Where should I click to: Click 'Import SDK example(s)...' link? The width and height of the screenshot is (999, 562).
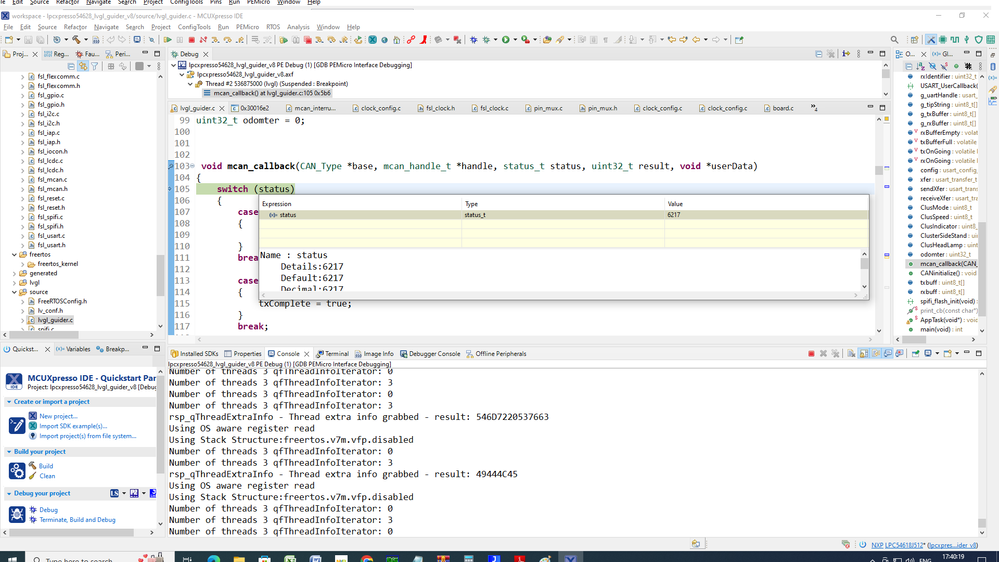point(73,426)
